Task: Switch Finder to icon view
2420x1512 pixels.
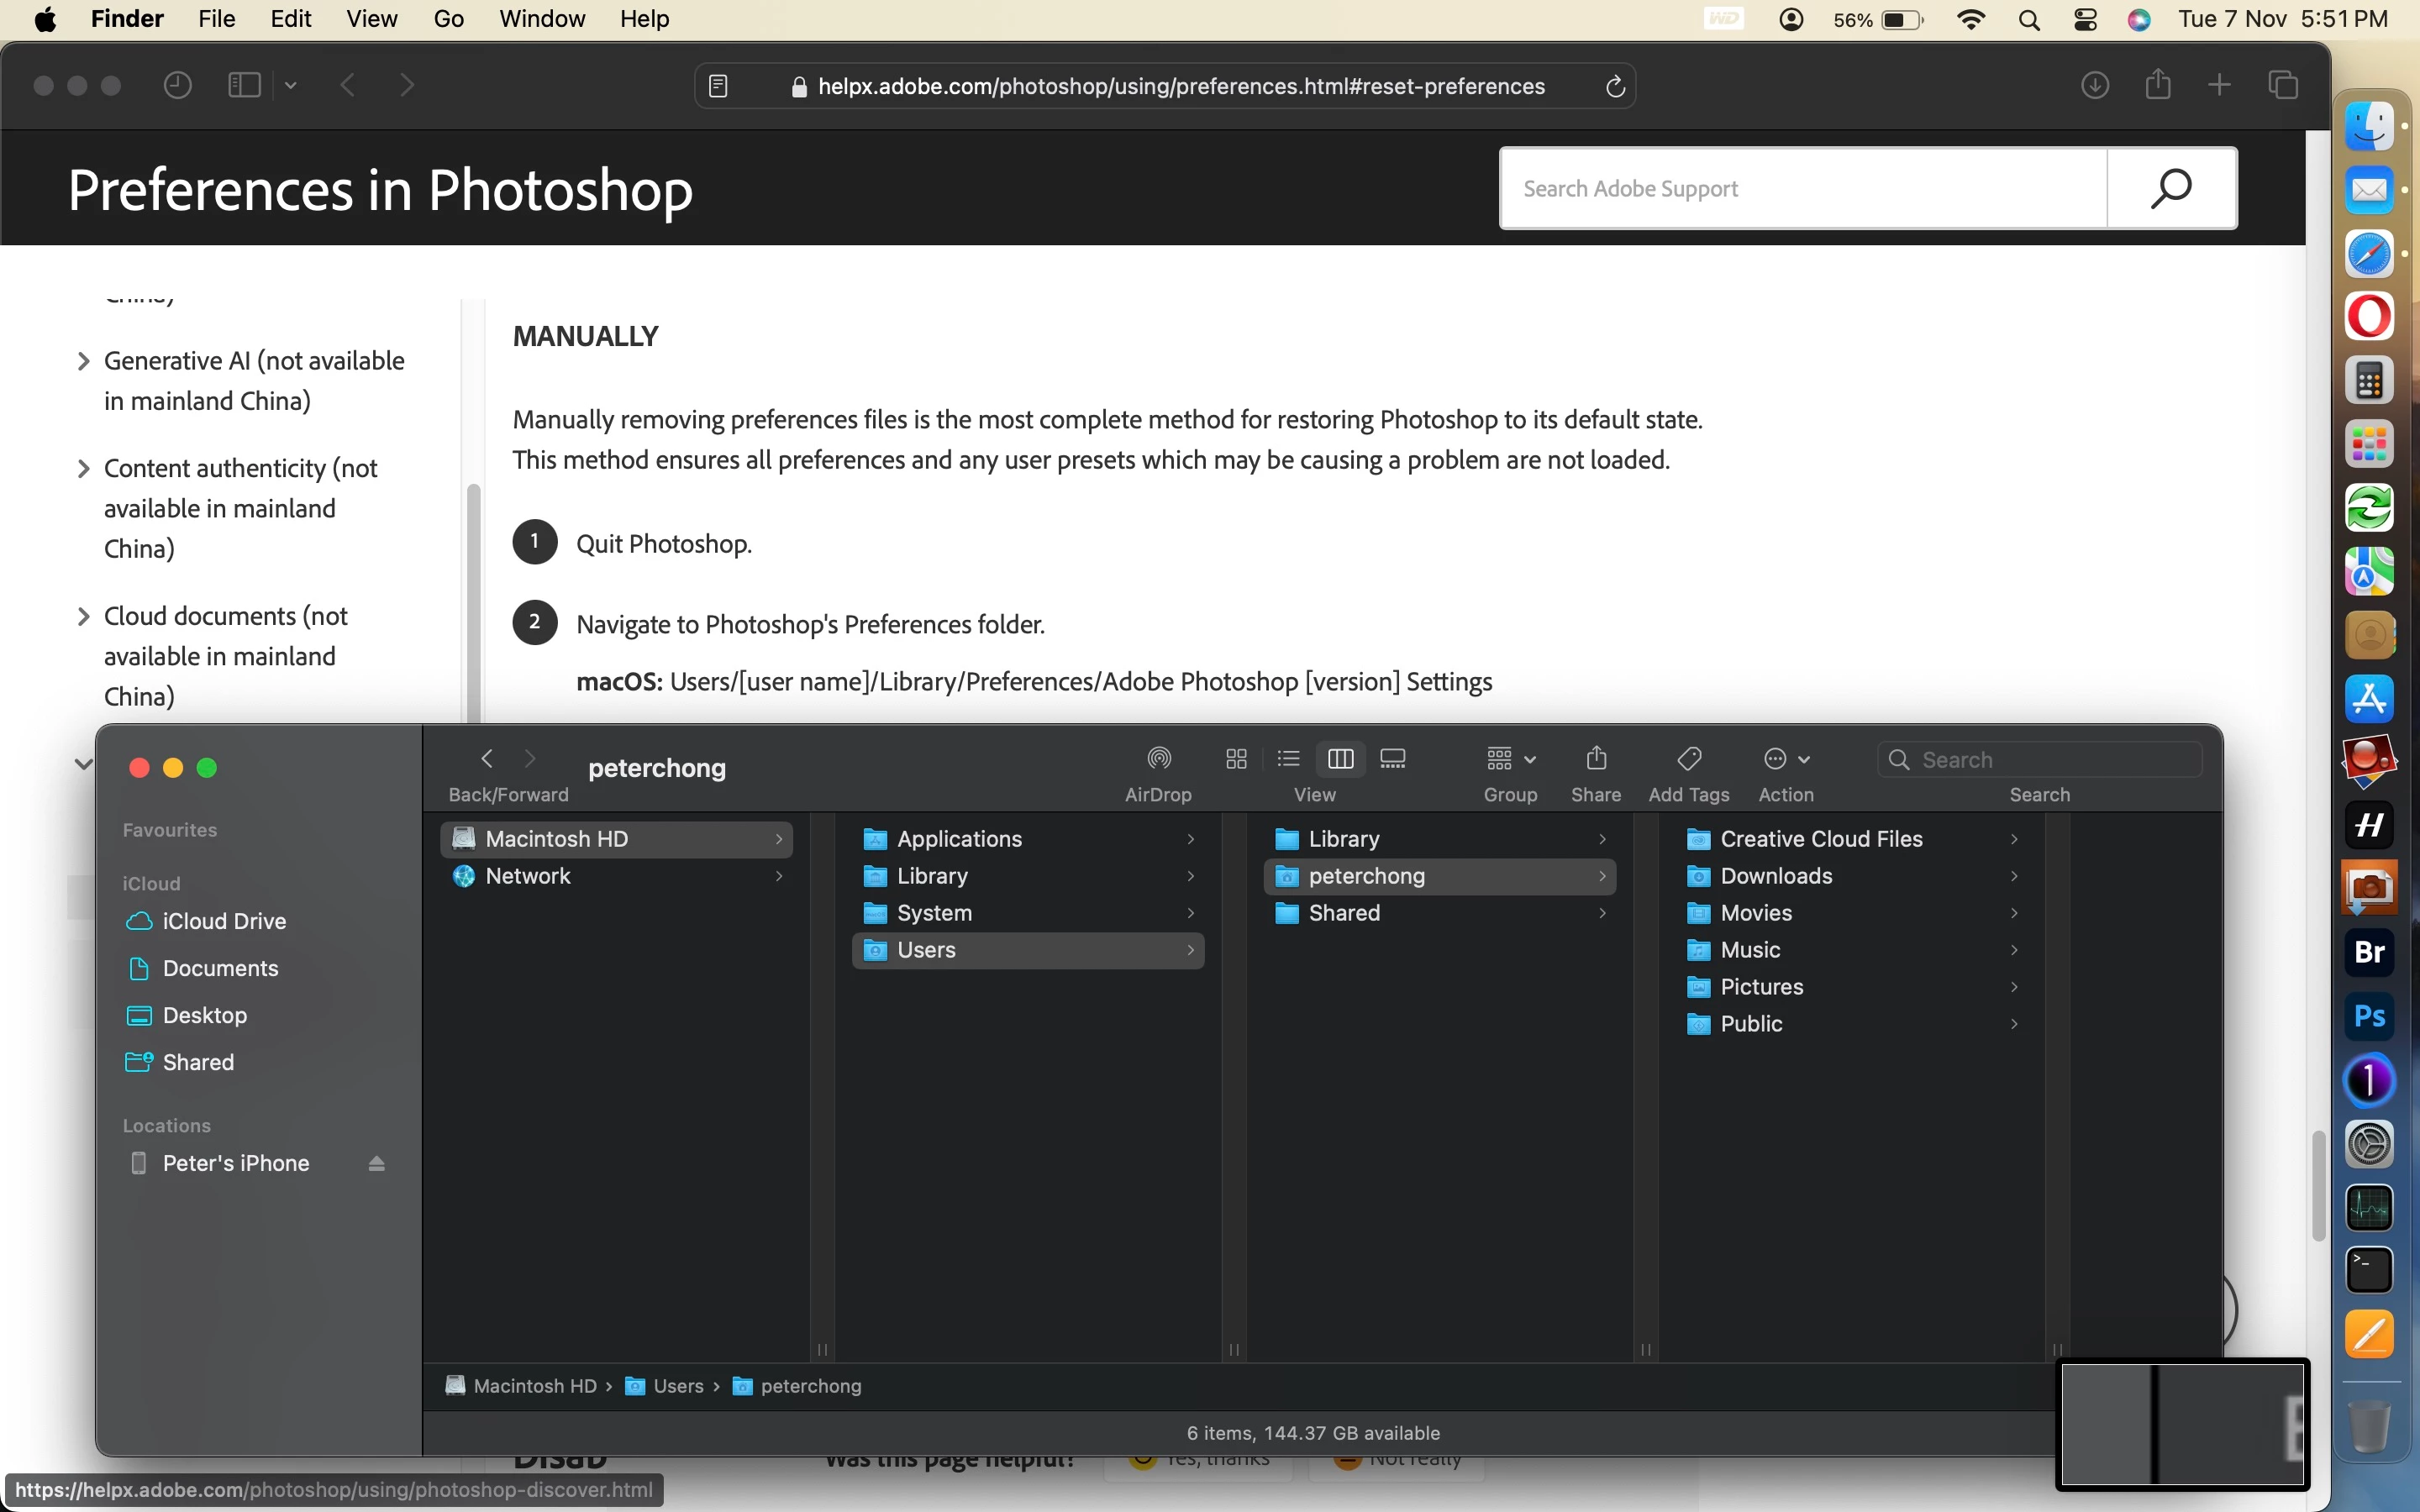Action: click(x=1236, y=759)
